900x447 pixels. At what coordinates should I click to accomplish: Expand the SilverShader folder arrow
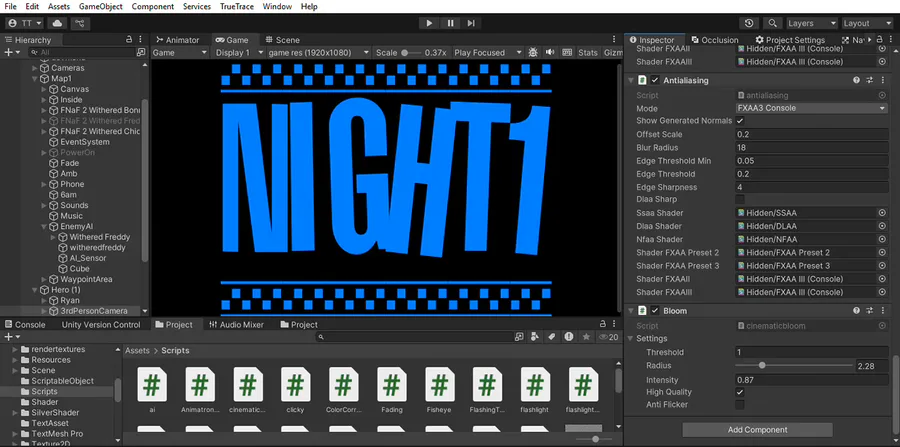pos(15,413)
